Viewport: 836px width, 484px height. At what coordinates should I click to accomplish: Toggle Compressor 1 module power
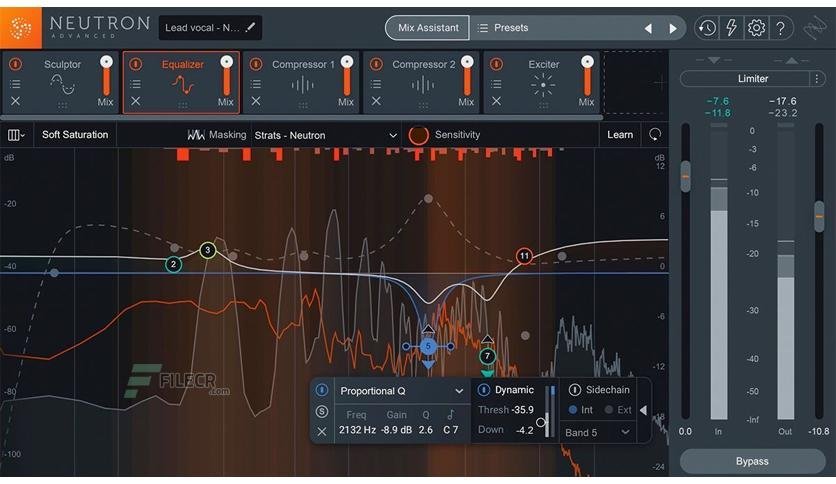click(256, 64)
